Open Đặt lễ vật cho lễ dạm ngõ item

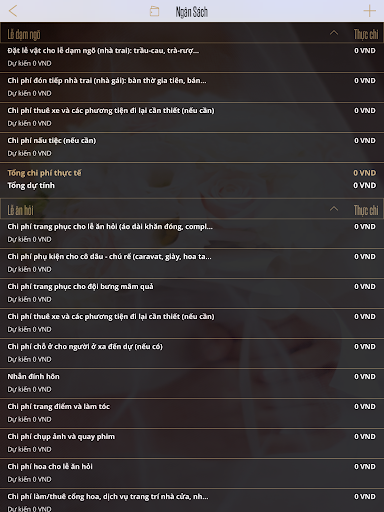click(192, 57)
